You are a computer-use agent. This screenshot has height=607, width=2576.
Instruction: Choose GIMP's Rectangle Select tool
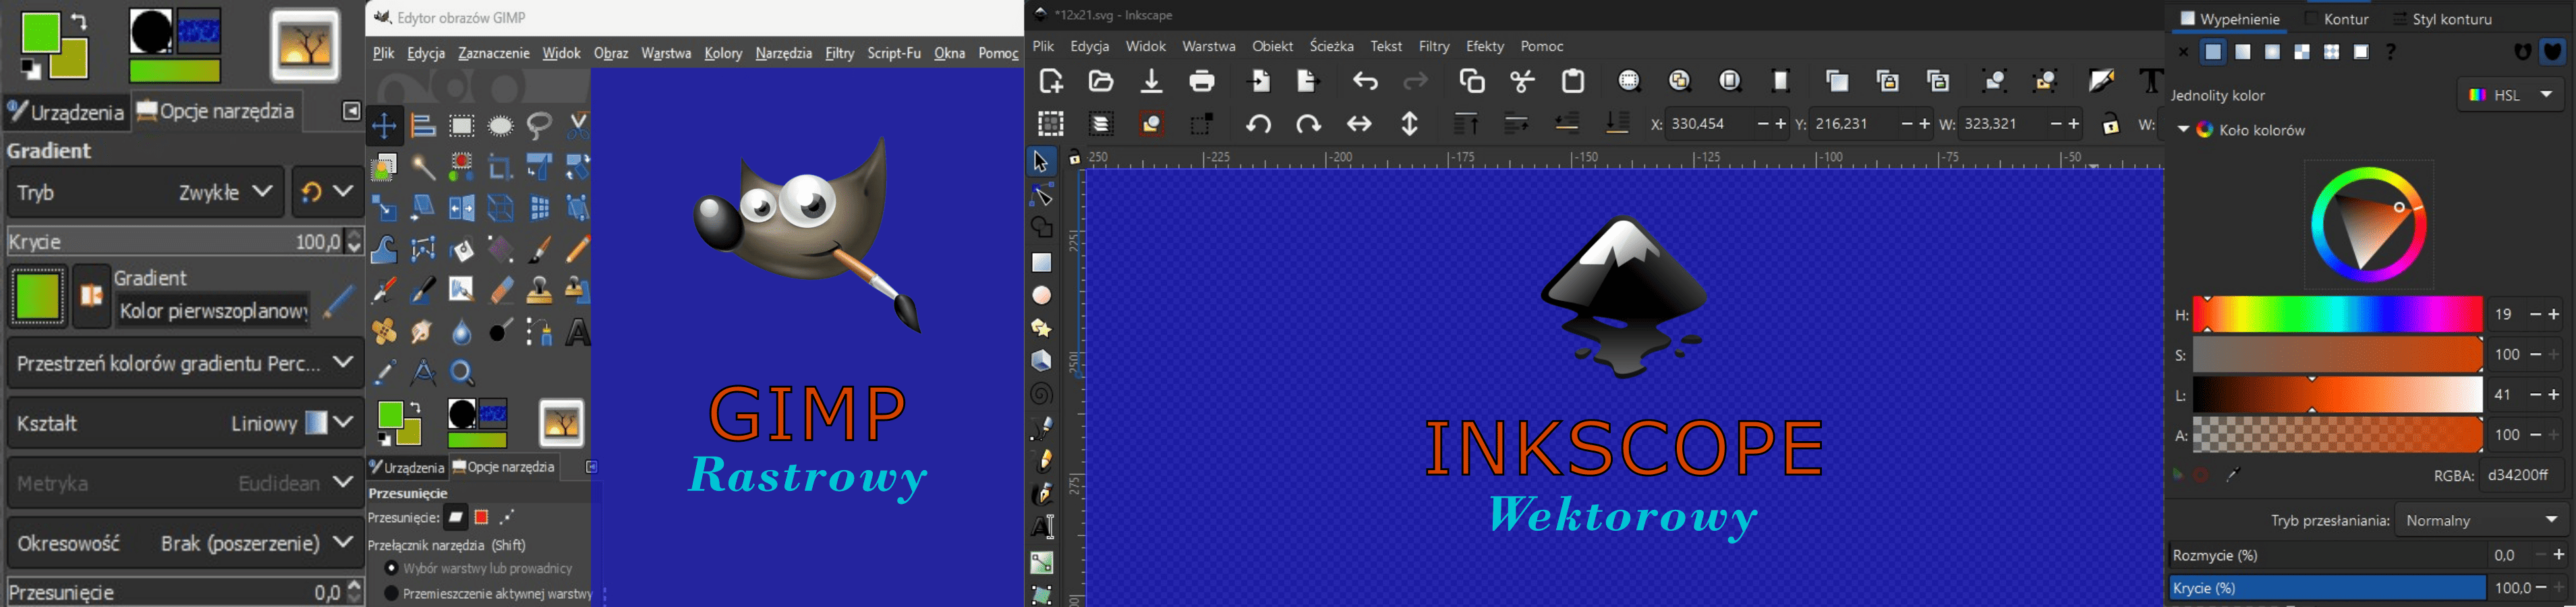pos(462,126)
